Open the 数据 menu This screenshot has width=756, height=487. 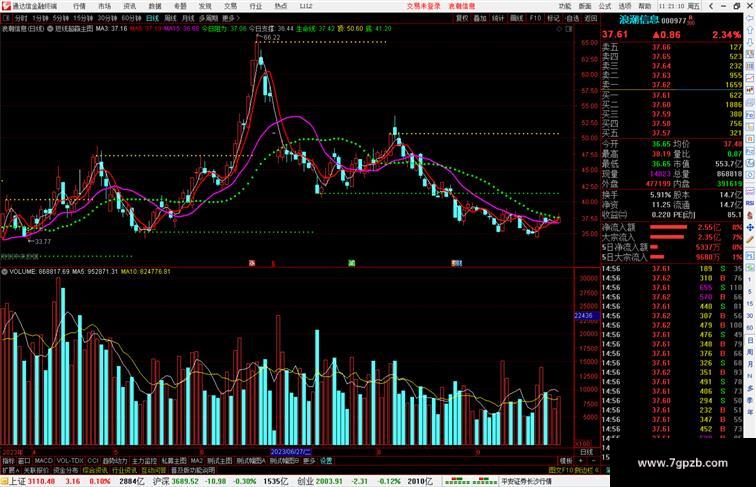coord(155,6)
